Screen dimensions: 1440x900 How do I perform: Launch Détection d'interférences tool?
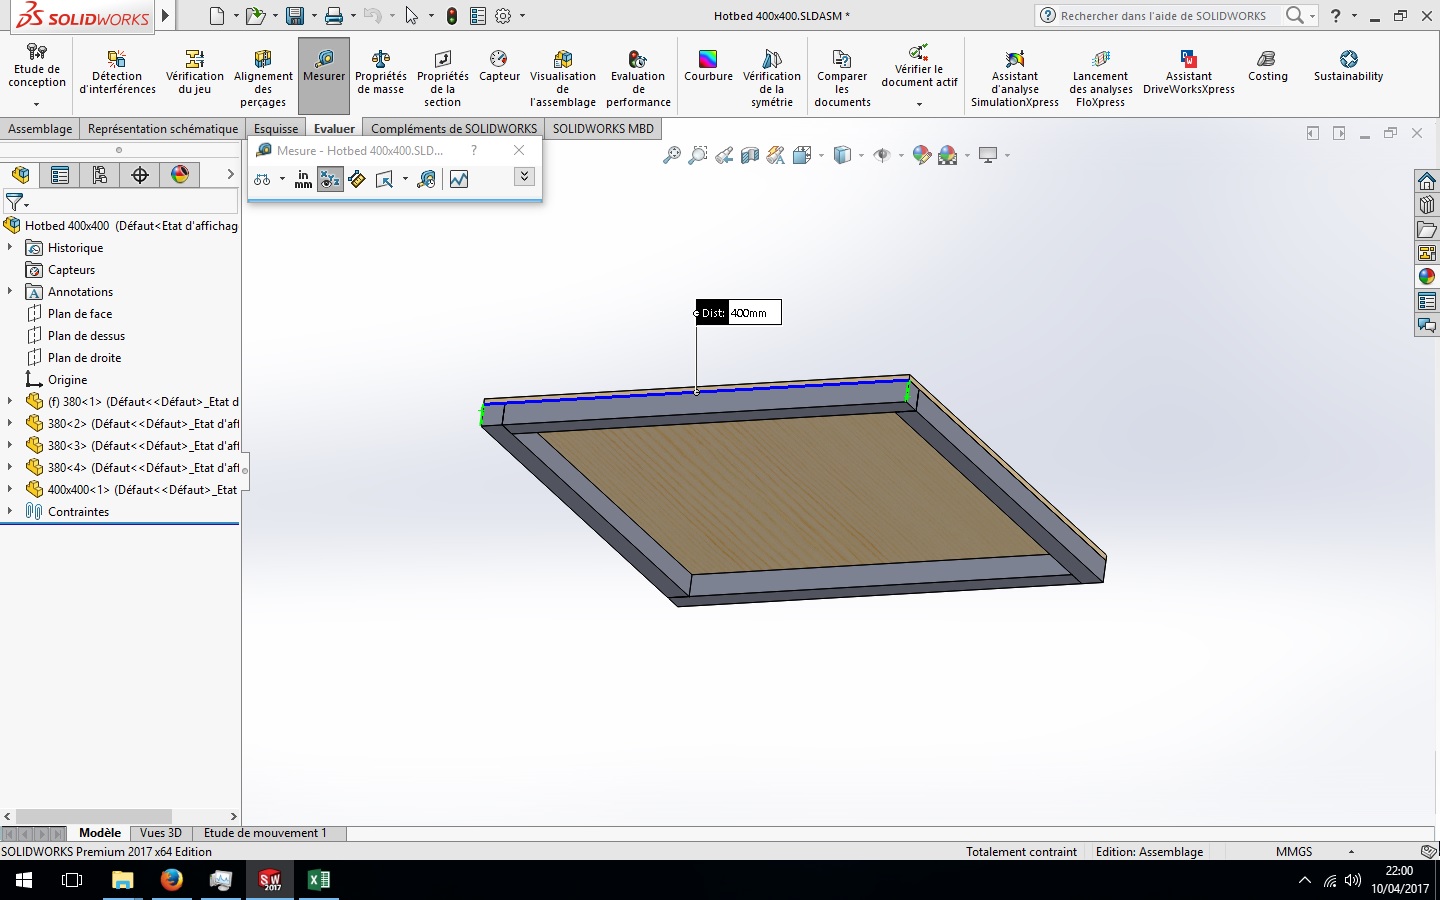(x=117, y=74)
